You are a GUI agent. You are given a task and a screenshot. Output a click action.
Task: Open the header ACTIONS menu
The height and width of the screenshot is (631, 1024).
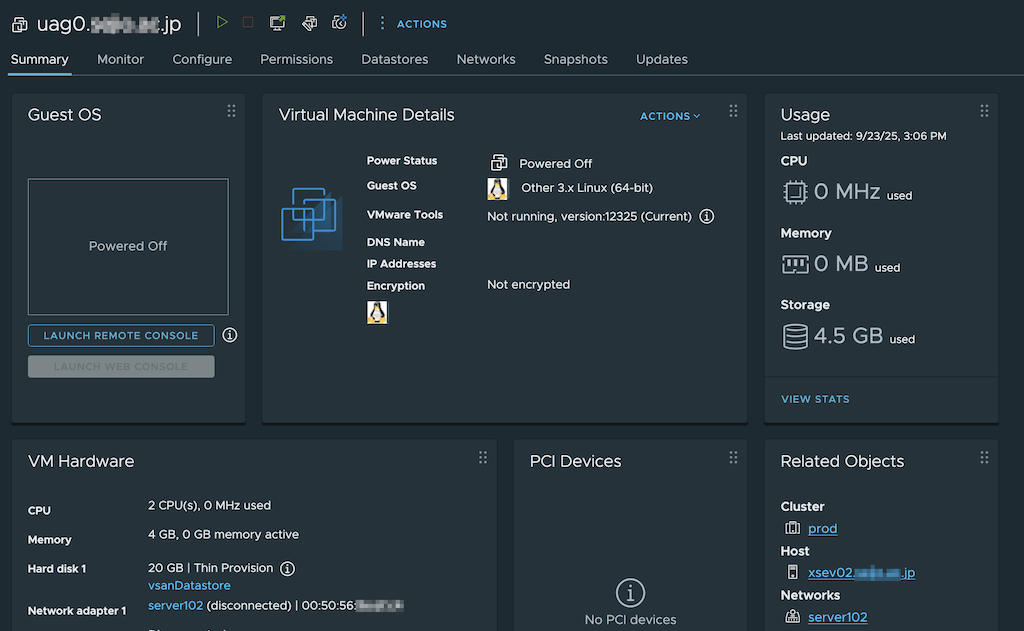click(x=413, y=24)
